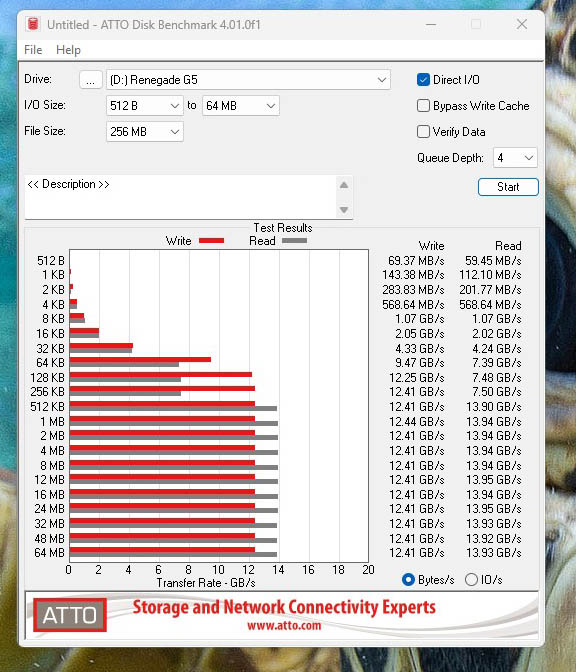Open the Queue Depth dropdown
Image resolution: width=576 pixels, height=672 pixels.
tap(515, 158)
